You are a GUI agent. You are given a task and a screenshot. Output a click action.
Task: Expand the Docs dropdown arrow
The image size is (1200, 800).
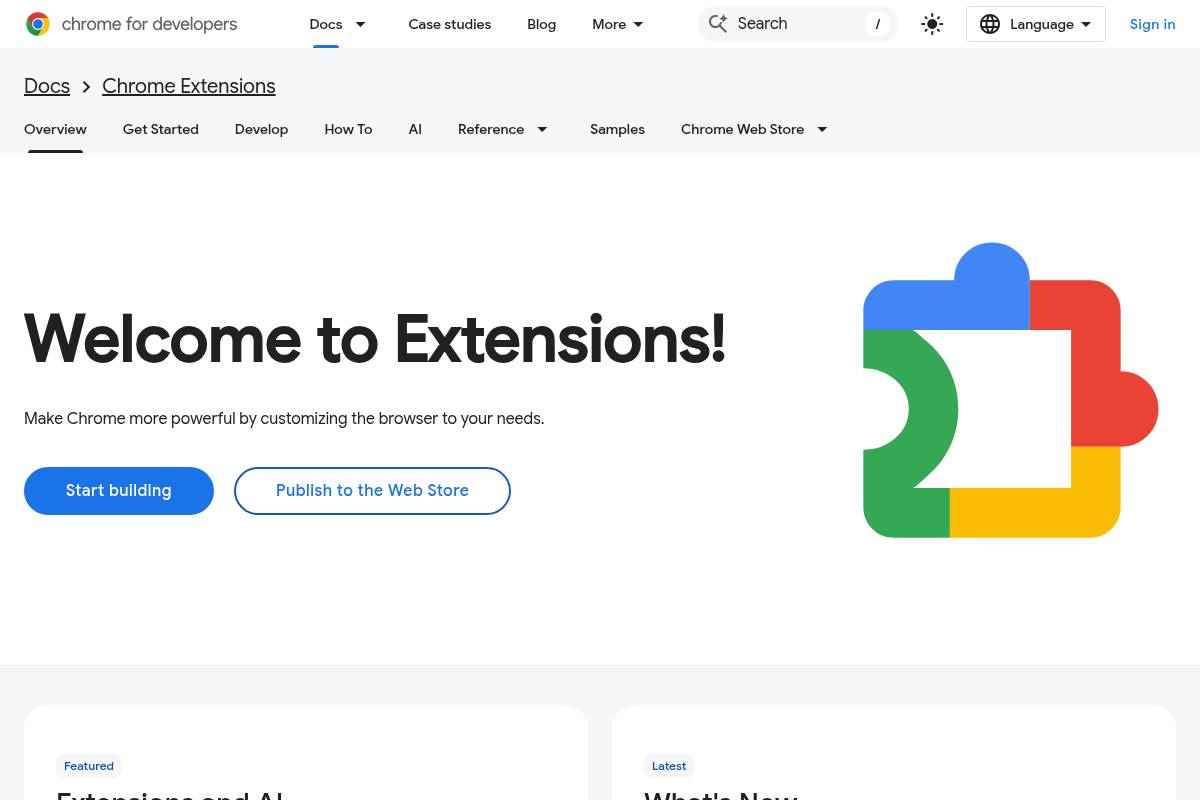360,24
